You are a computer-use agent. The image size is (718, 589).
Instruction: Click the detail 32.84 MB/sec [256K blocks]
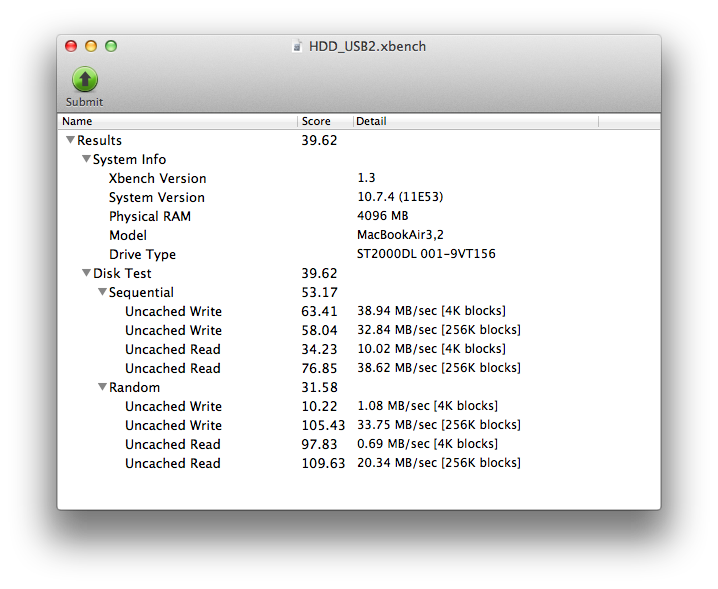(x=439, y=330)
